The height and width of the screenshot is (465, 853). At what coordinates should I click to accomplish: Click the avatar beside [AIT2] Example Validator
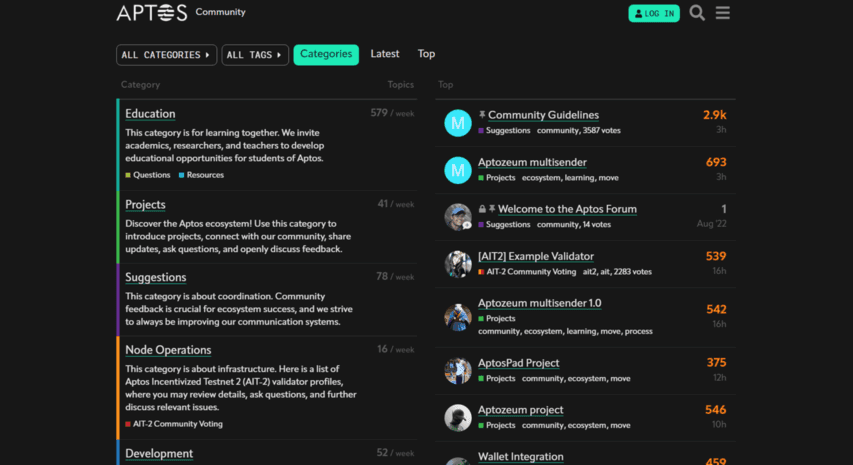458,264
